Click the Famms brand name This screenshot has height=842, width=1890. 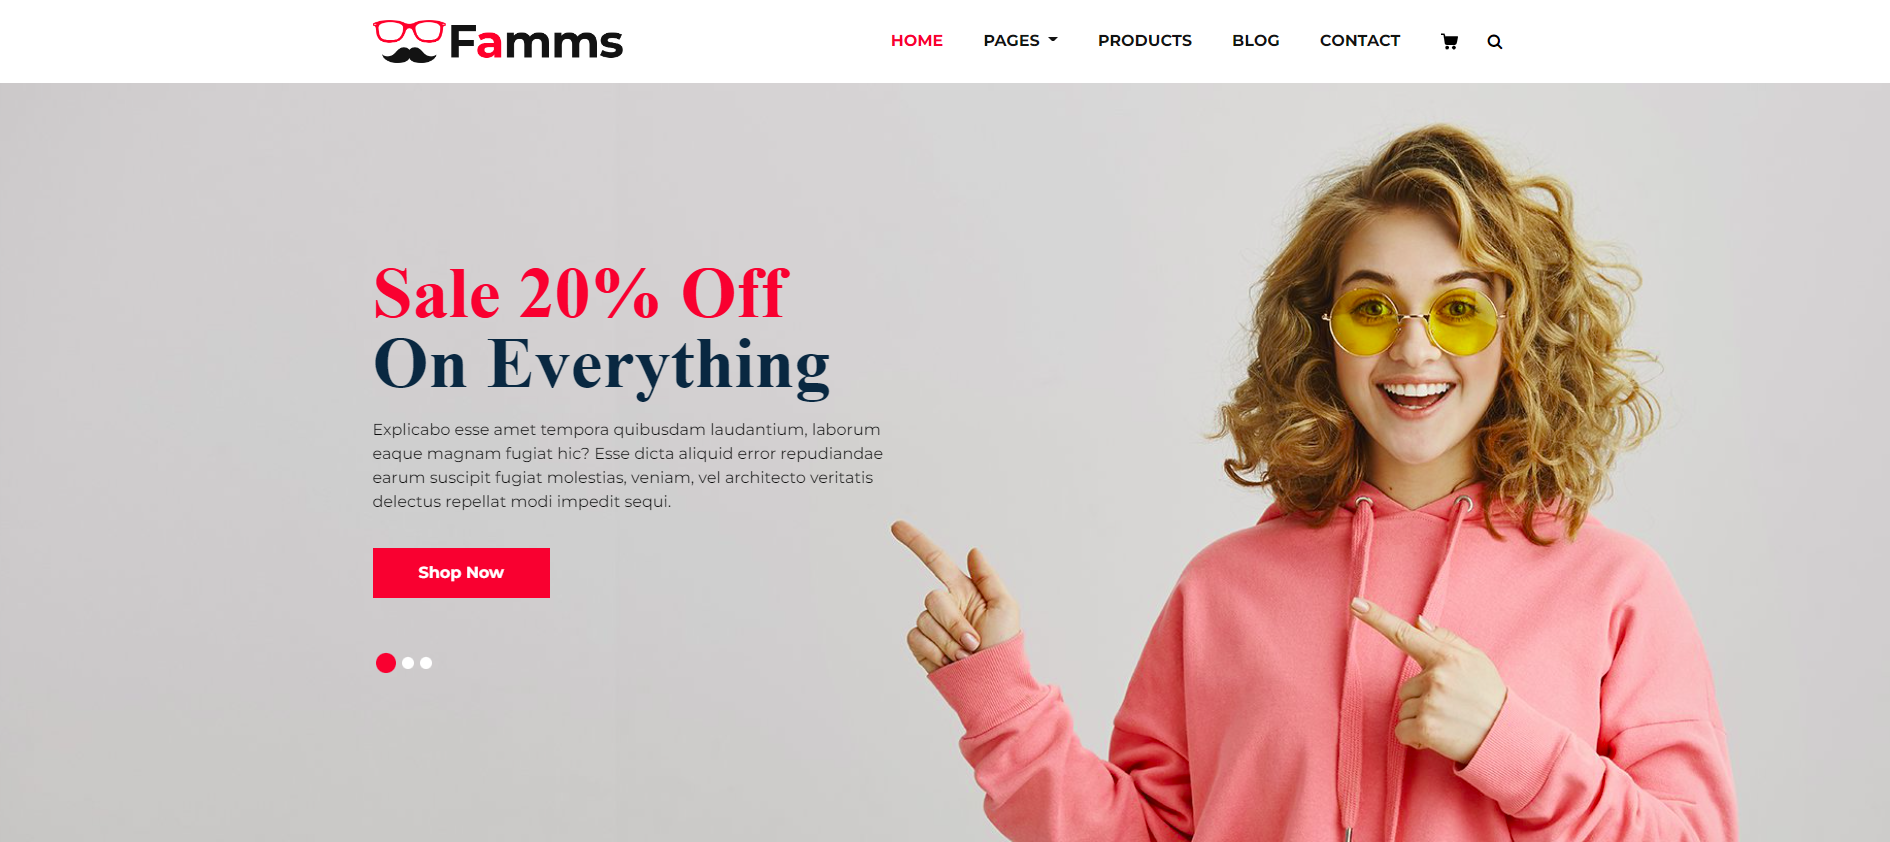(535, 42)
